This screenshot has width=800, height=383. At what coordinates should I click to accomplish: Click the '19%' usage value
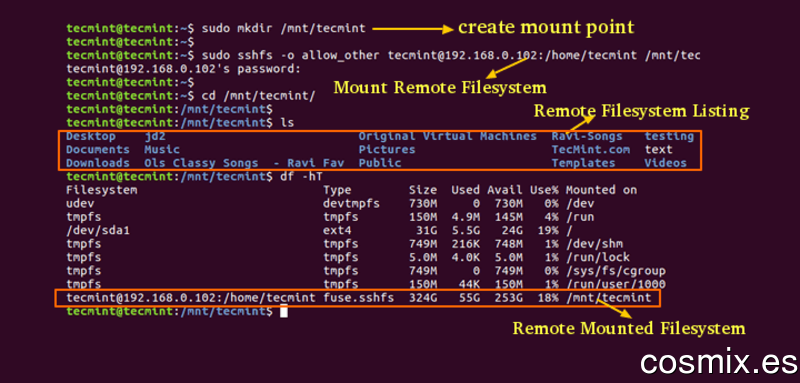(x=547, y=231)
